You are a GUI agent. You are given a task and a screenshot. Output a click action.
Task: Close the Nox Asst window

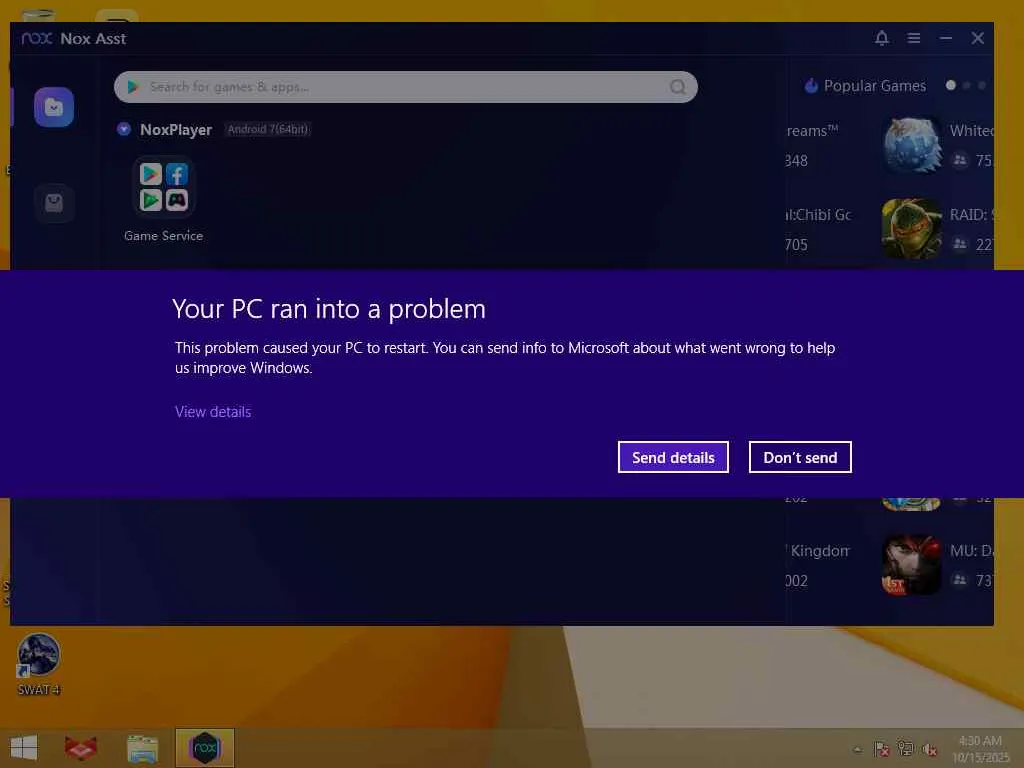[978, 38]
